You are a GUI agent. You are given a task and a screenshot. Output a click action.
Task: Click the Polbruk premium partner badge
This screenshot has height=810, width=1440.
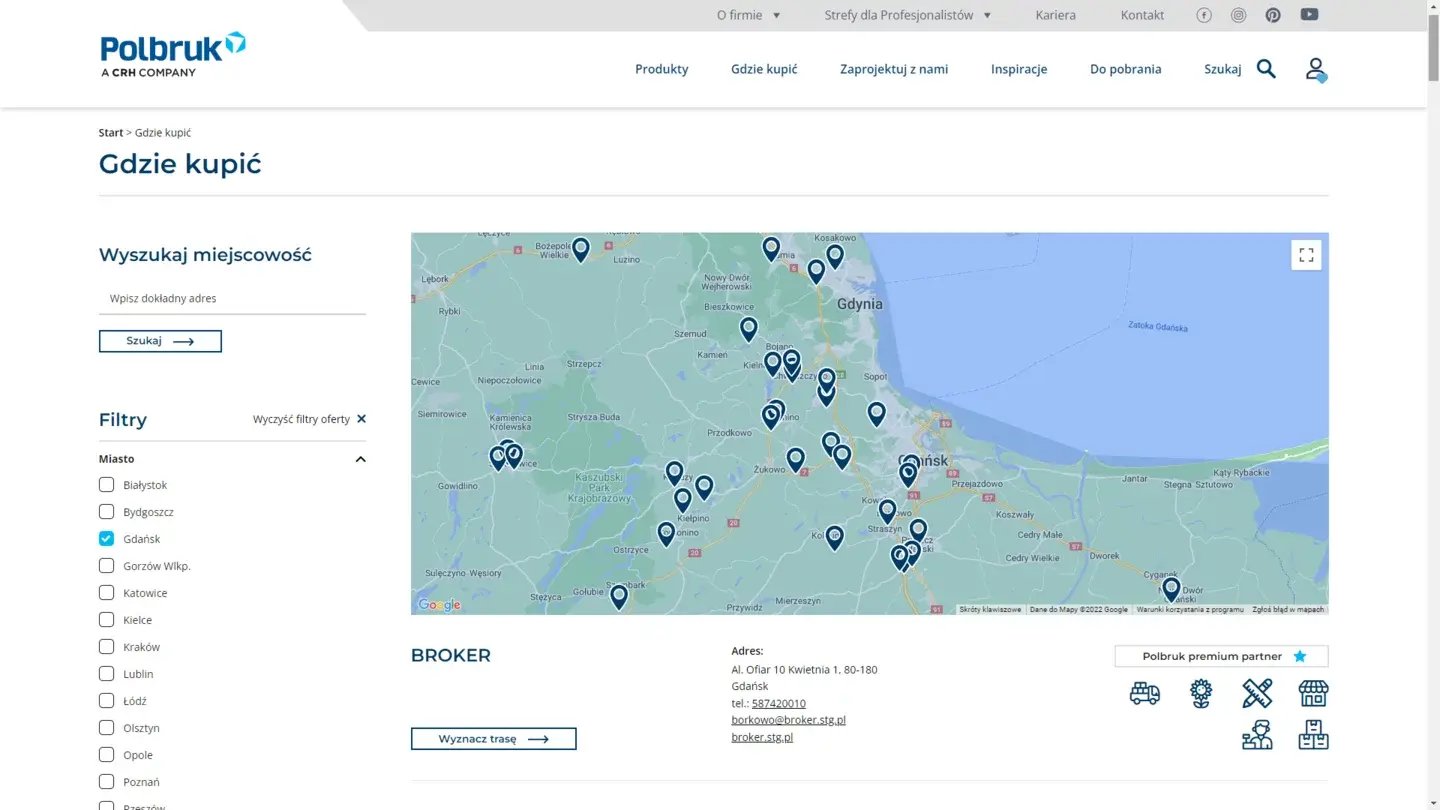tap(1222, 656)
